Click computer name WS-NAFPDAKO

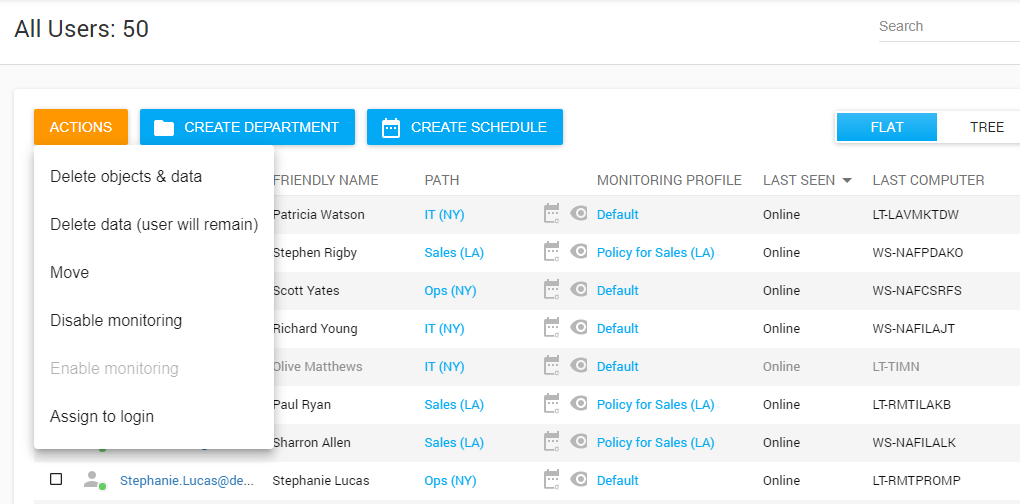pyautogui.click(x=918, y=252)
